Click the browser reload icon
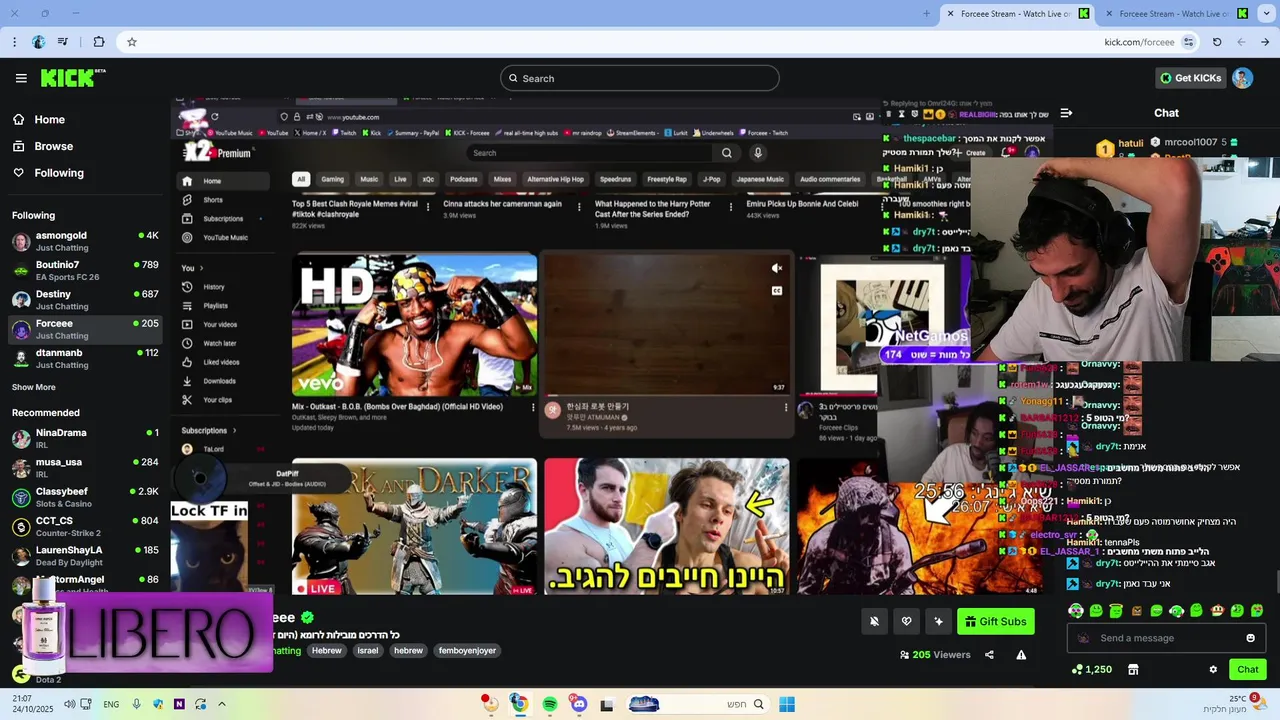The height and width of the screenshot is (720, 1280). (1217, 42)
